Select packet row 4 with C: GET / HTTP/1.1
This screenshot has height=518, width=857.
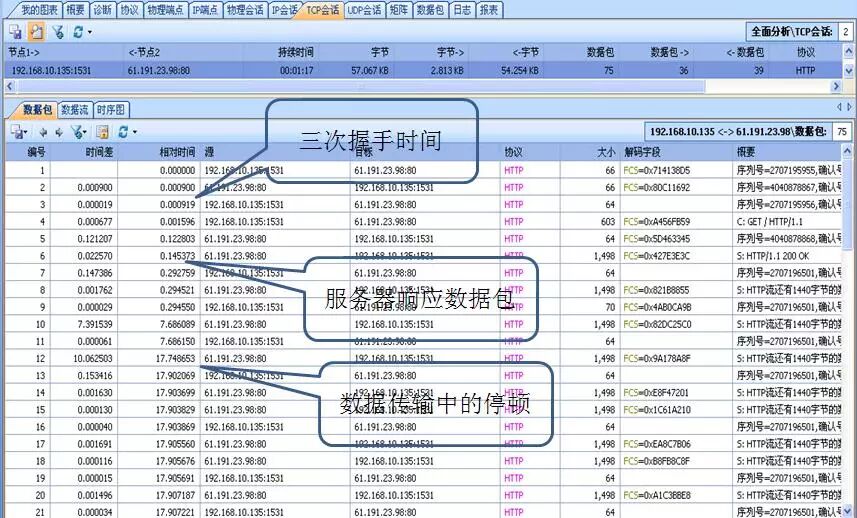(424, 221)
